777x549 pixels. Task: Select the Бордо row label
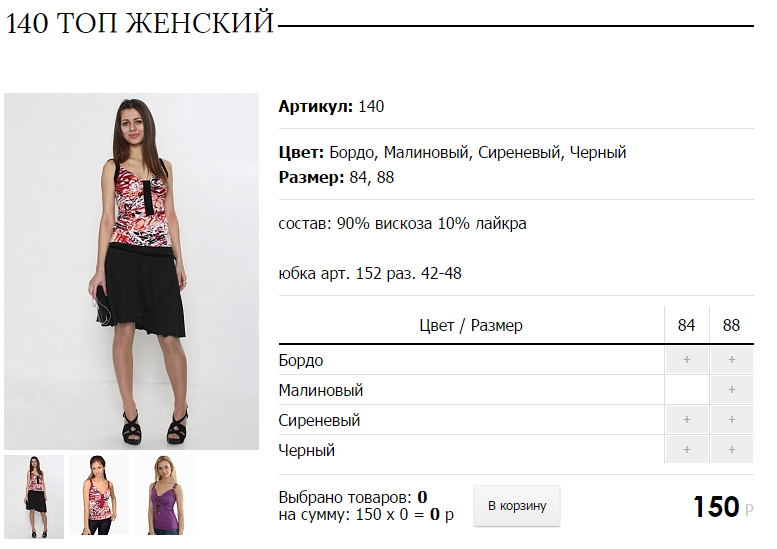pyautogui.click(x=301, y=360)
